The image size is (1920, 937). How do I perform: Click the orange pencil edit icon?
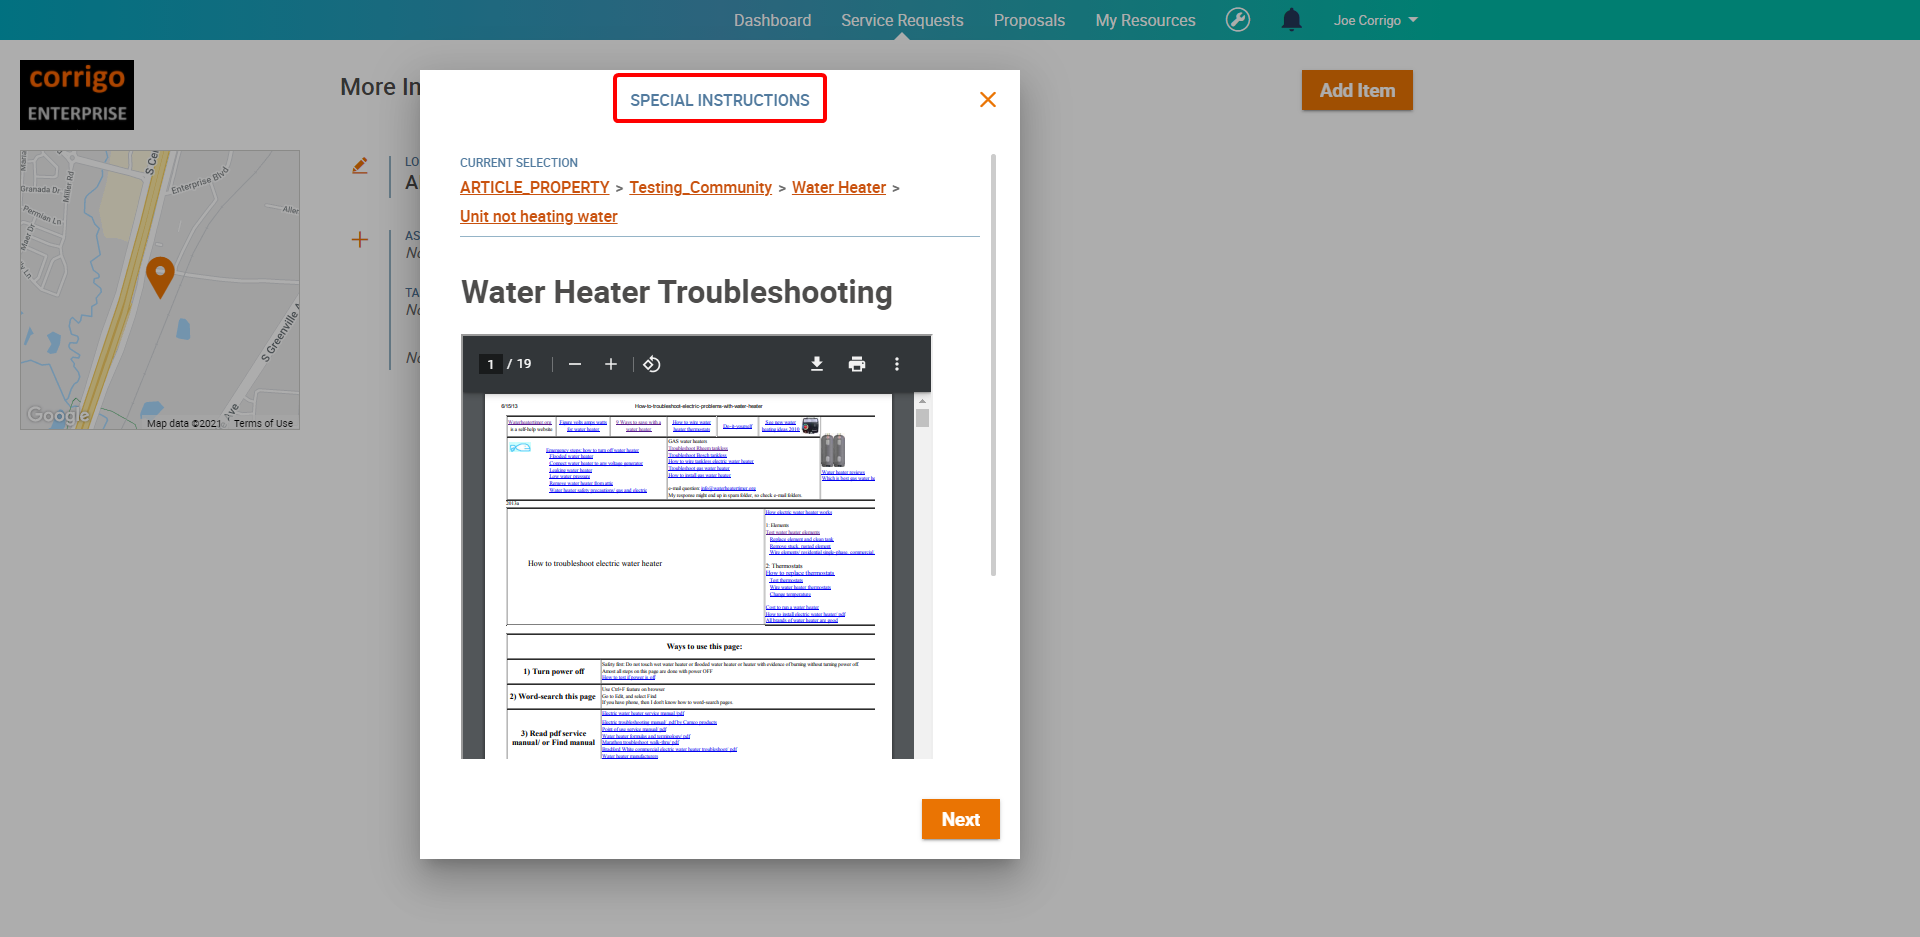tap(360, 166)
